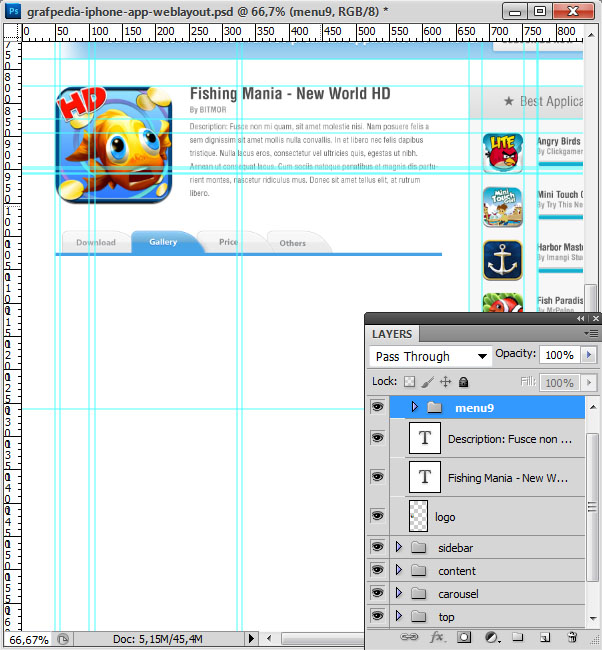Select the Gallery tab in the design
602x650 pixels.
click(163, 242)
